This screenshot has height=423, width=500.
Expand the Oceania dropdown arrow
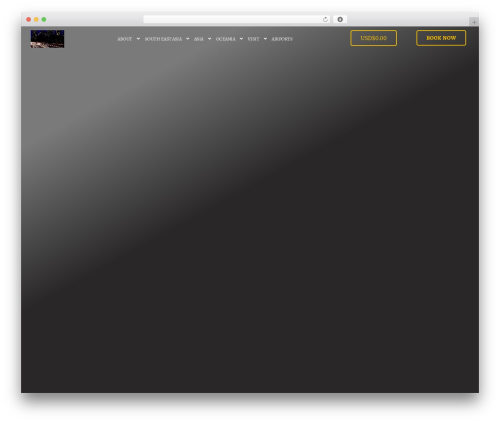[241, 39]
